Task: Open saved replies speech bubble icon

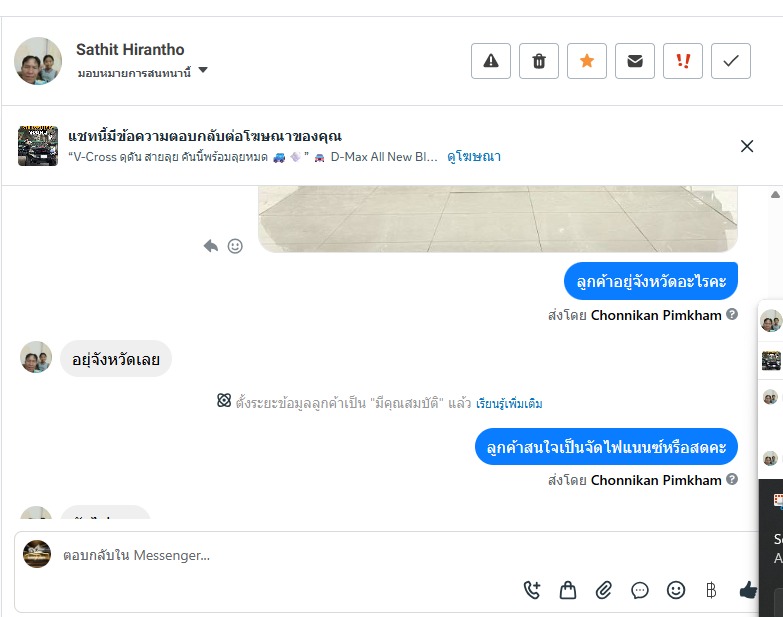Action: coord(640,590)
